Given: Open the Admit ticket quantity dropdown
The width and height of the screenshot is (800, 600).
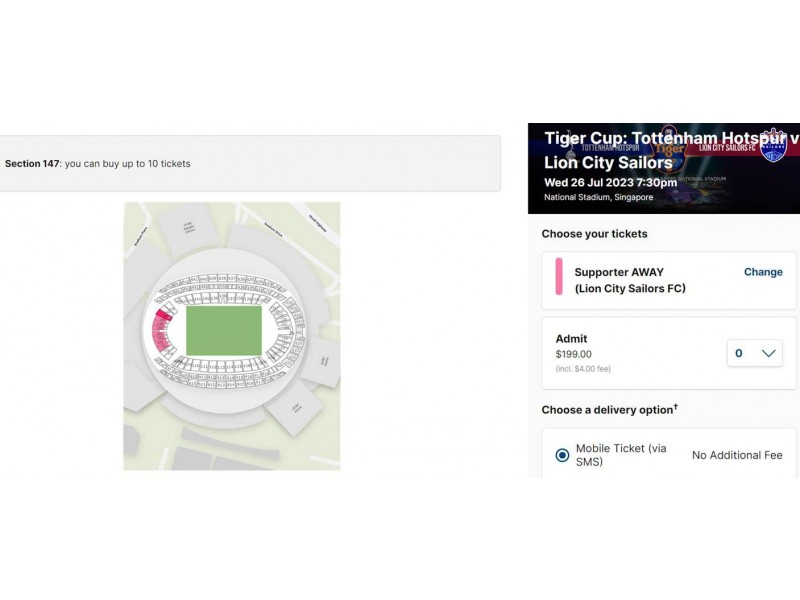Looking at the screenshot, I should tap(755, 353).
